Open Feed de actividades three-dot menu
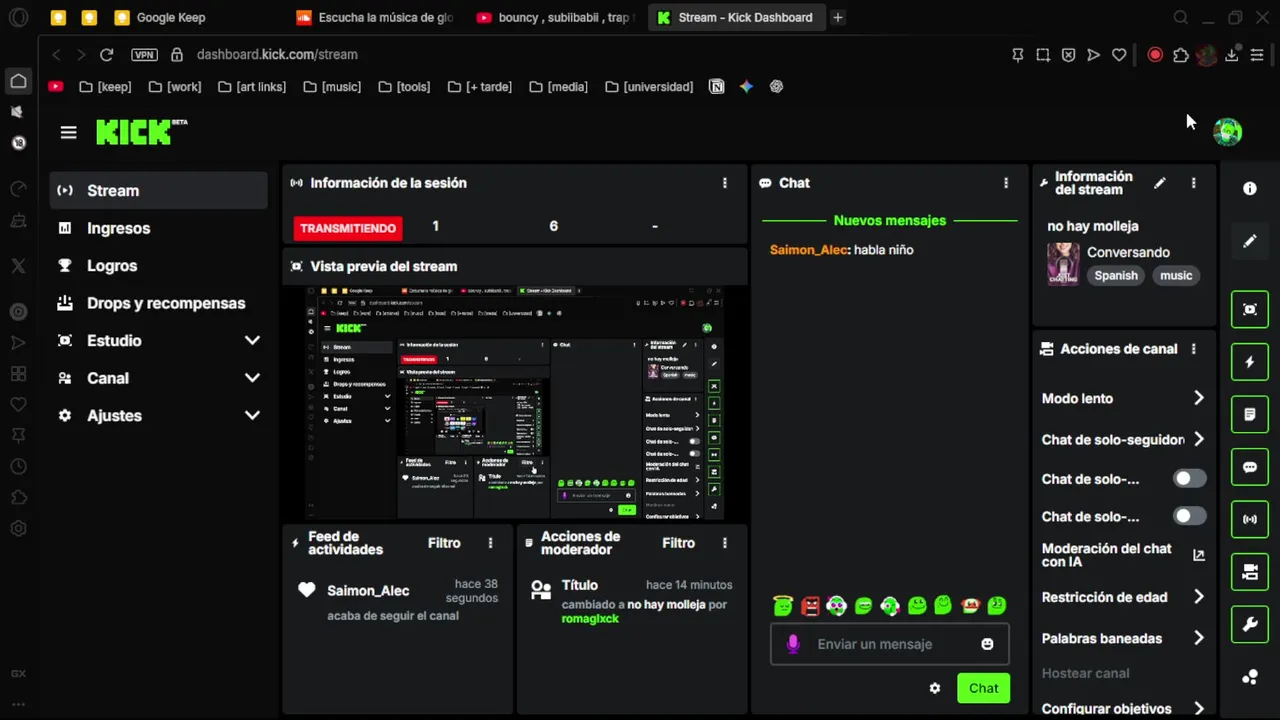The height and width of the screenshot is (720, 1280). (x=490, y=543)
